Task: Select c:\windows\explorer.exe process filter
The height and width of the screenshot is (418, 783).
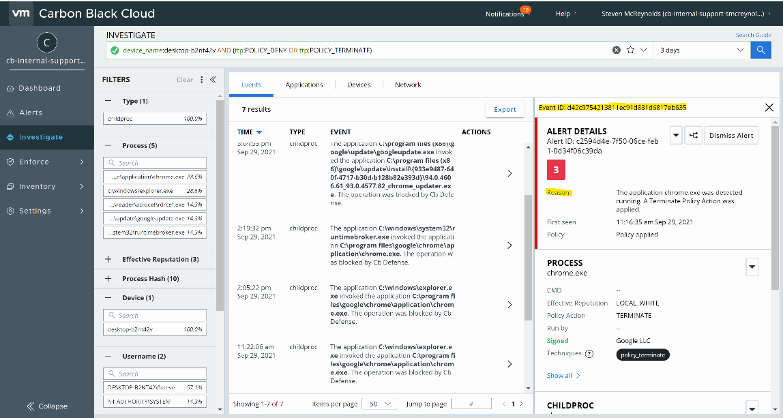Action: (x=155, y=191)
